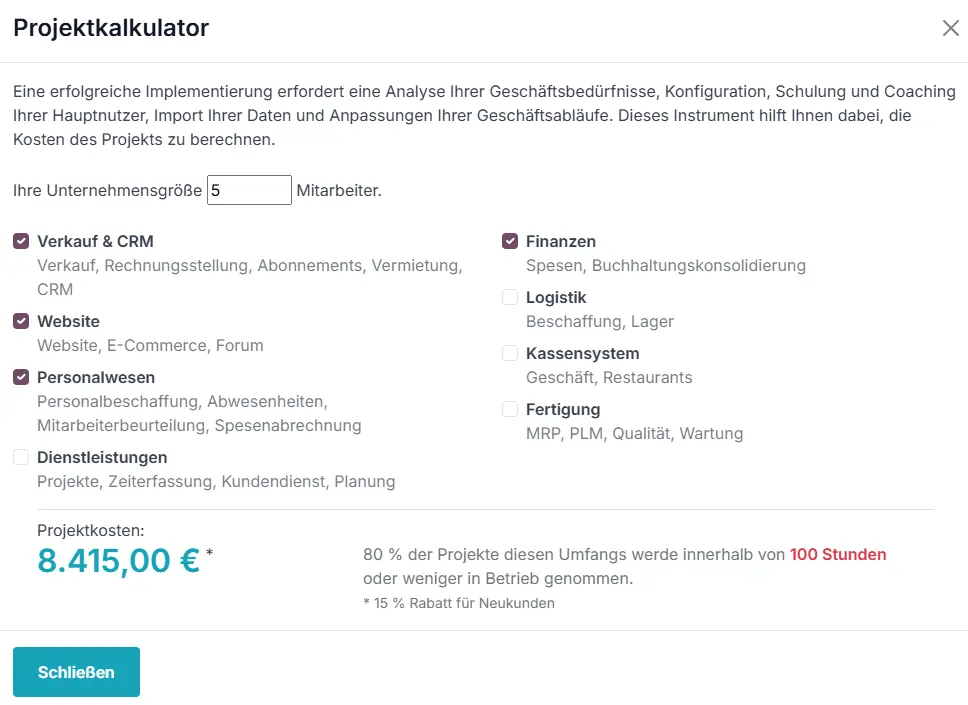Click the Schließen button

pyautogui.click(x=76, y=671)
